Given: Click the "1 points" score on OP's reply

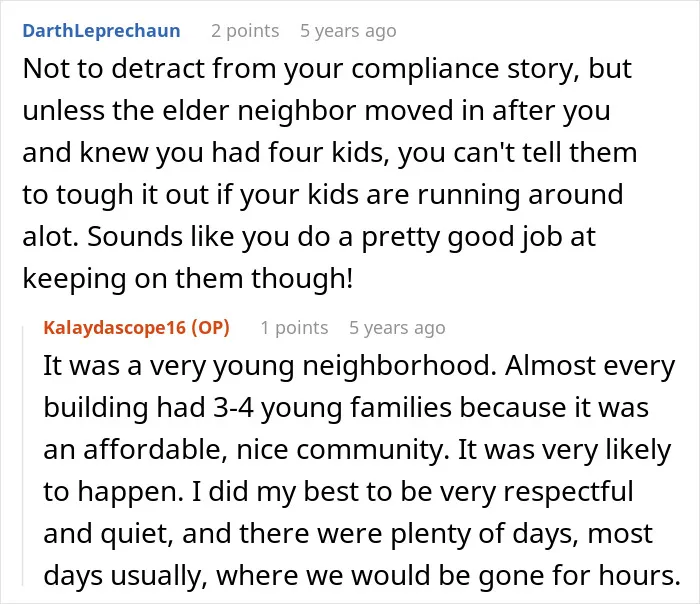Looking at the screenshot, I should click(x=294, y=328).
